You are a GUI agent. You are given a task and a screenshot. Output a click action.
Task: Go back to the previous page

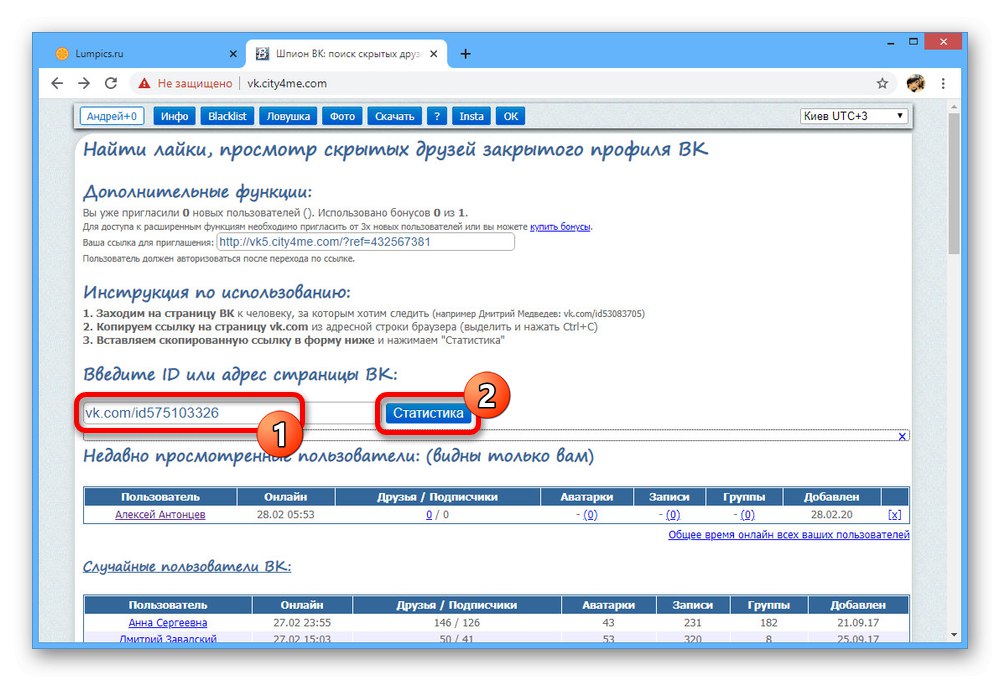pyautogui.click(x=57, y=83)
